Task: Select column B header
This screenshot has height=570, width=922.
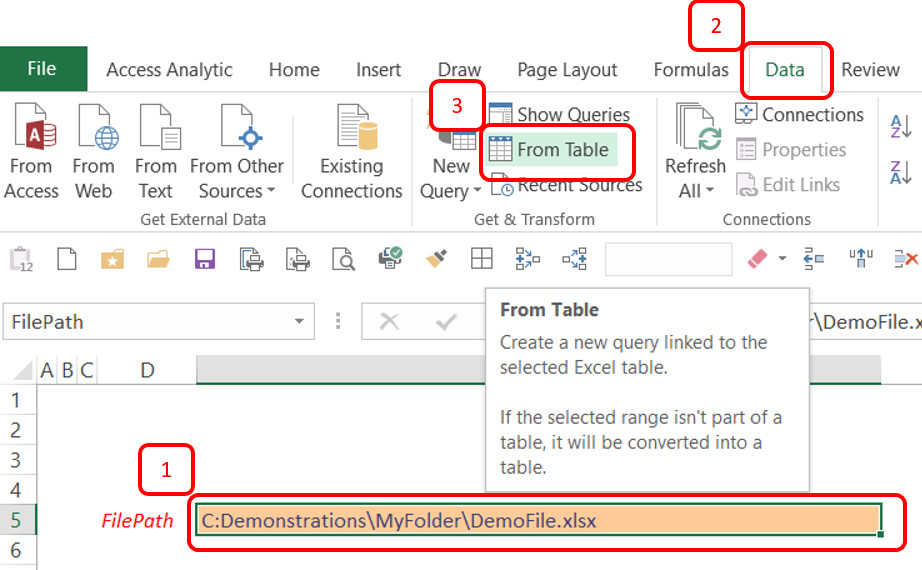Action: point(67,370)
